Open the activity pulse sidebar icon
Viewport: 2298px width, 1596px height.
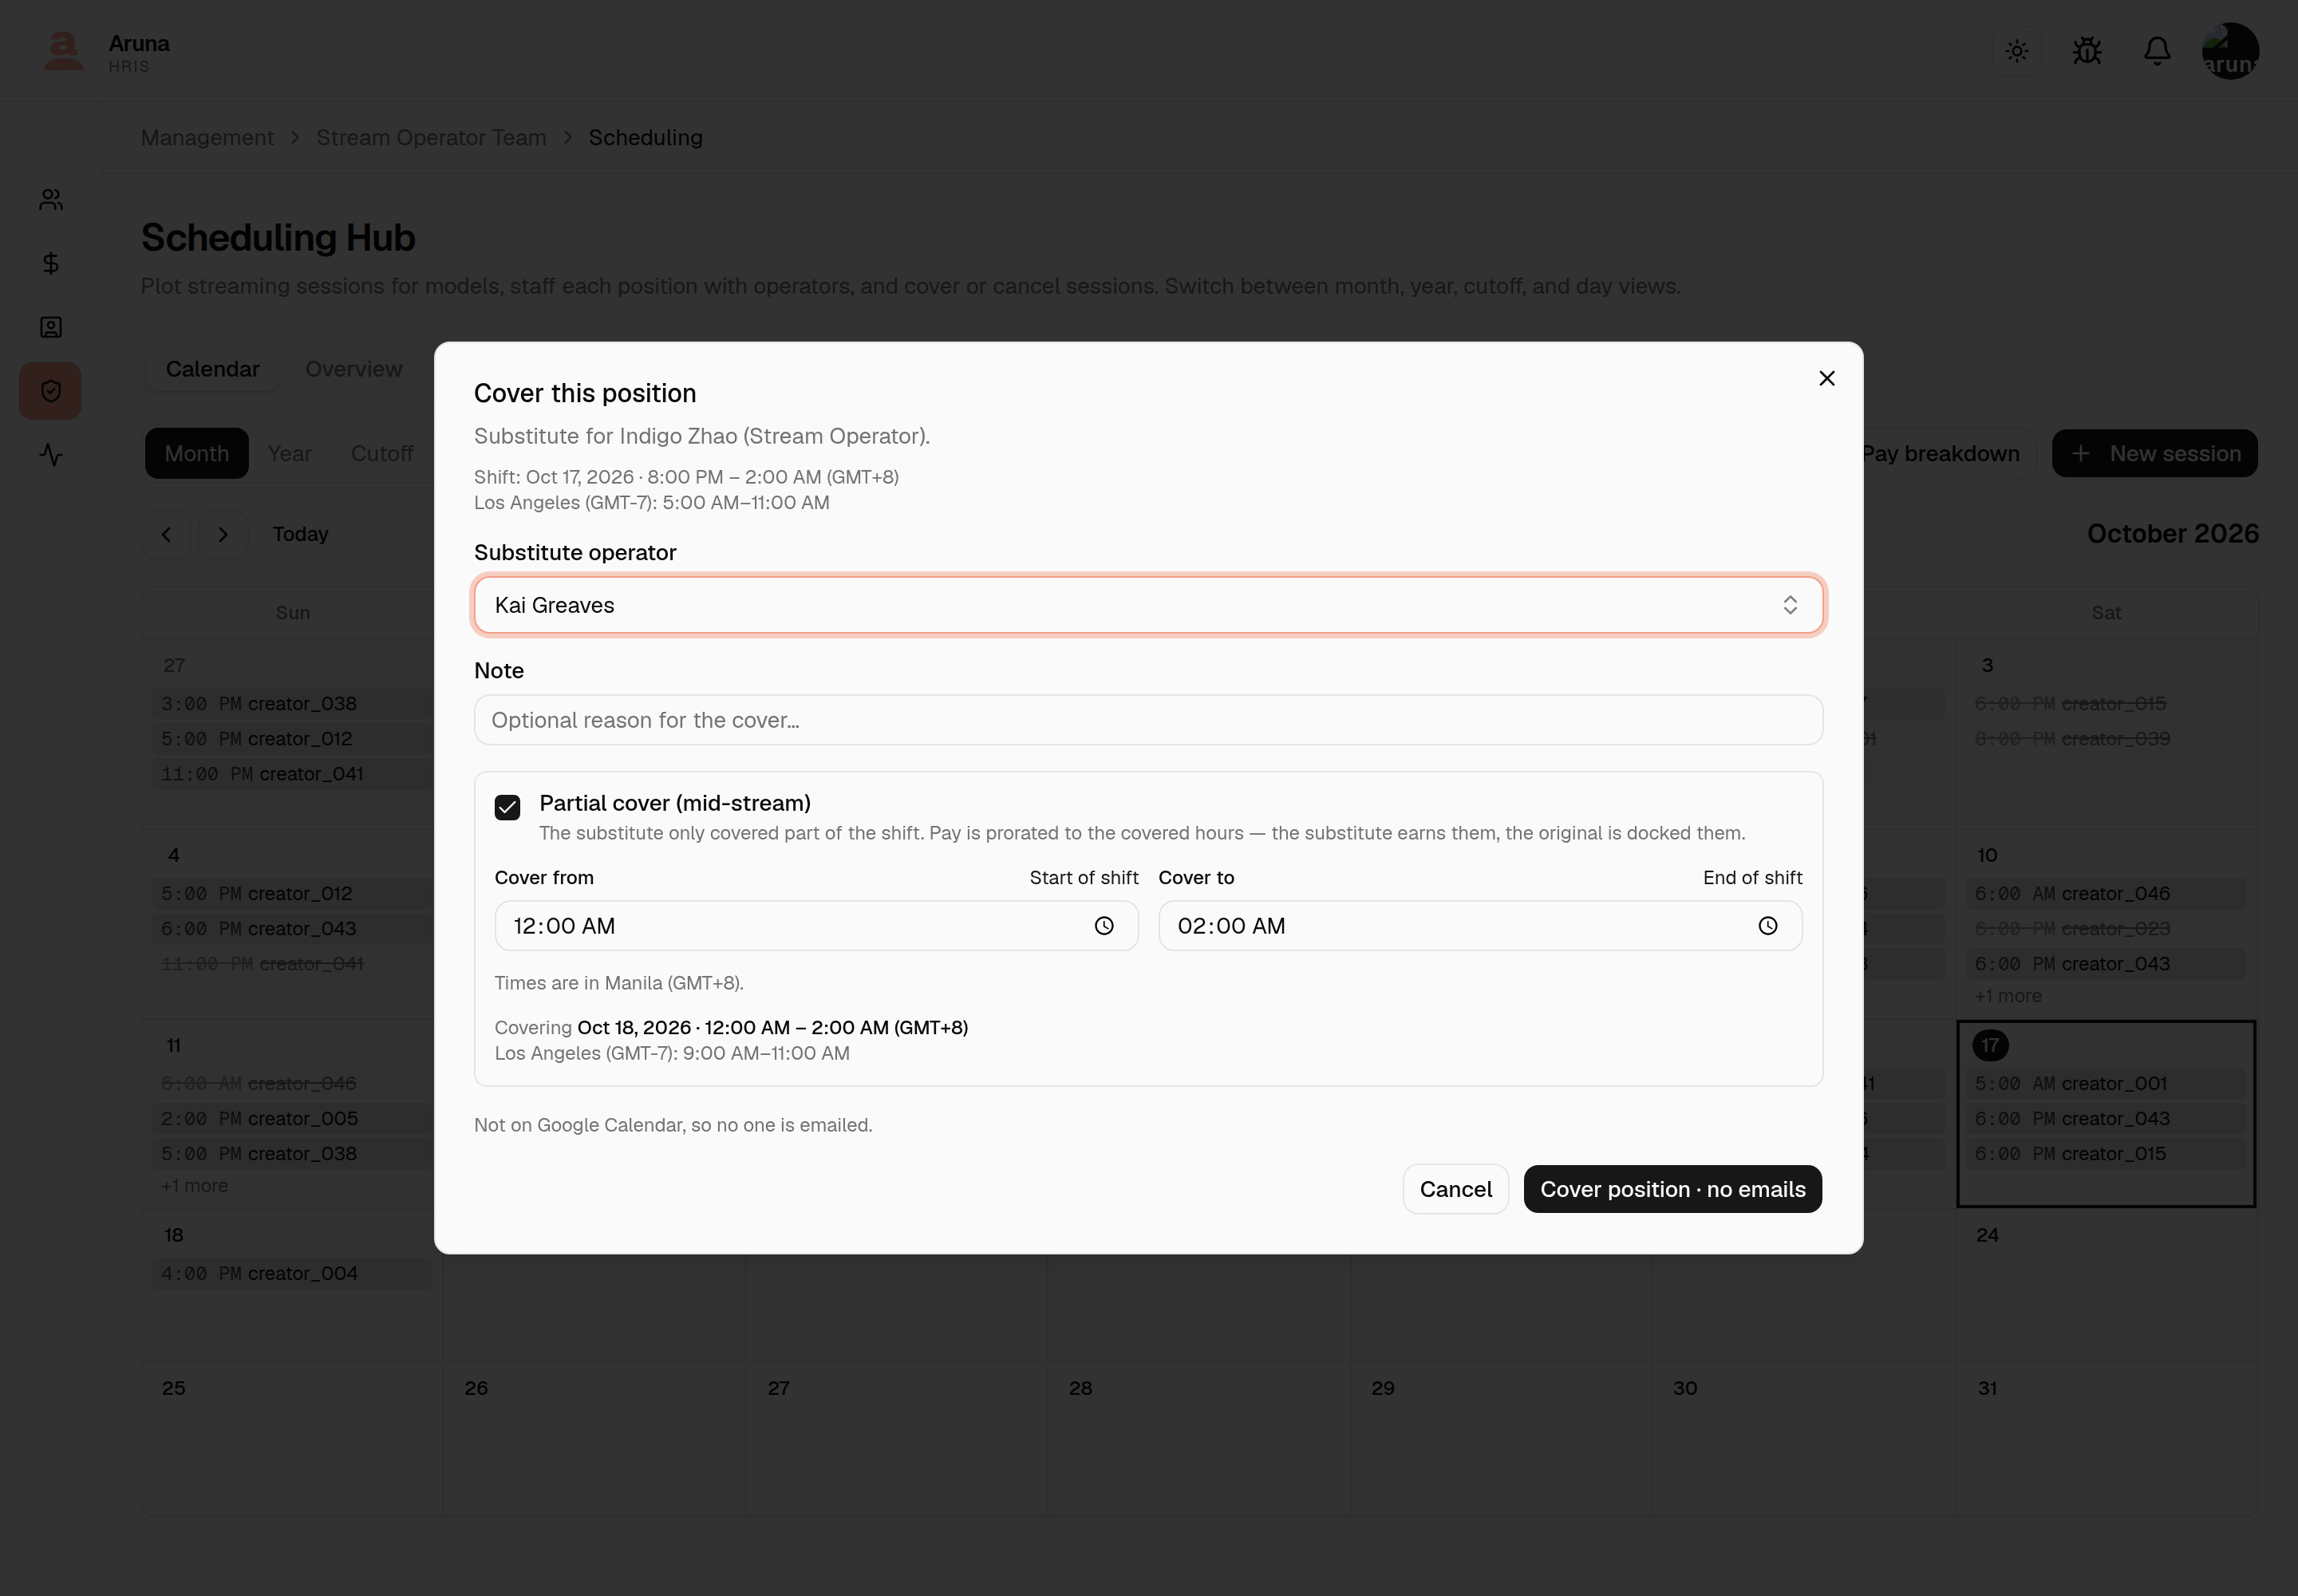(51, 455)
